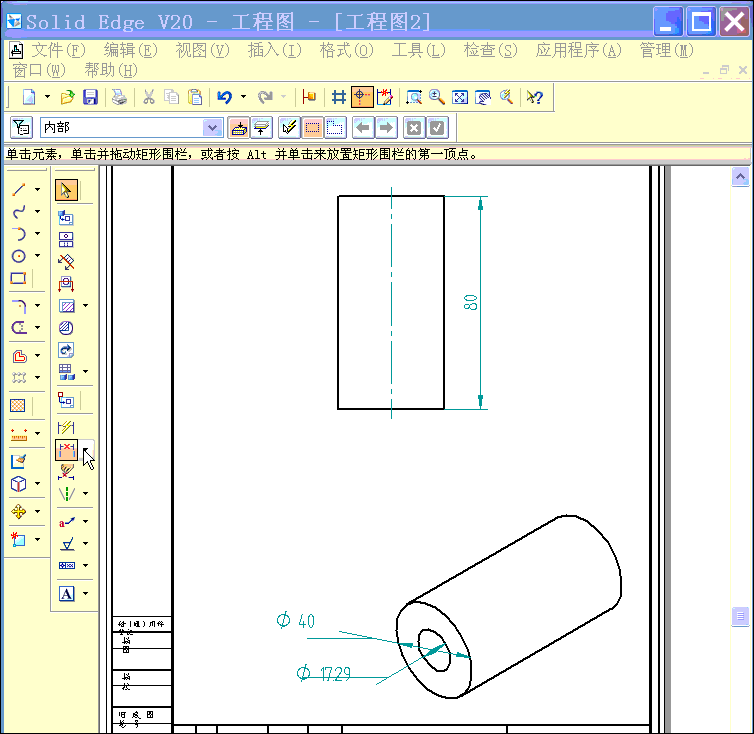The height and width of the screenshot is (734, 754).
Task: Select the Curve drawing tool
Action: coord(18,211)
